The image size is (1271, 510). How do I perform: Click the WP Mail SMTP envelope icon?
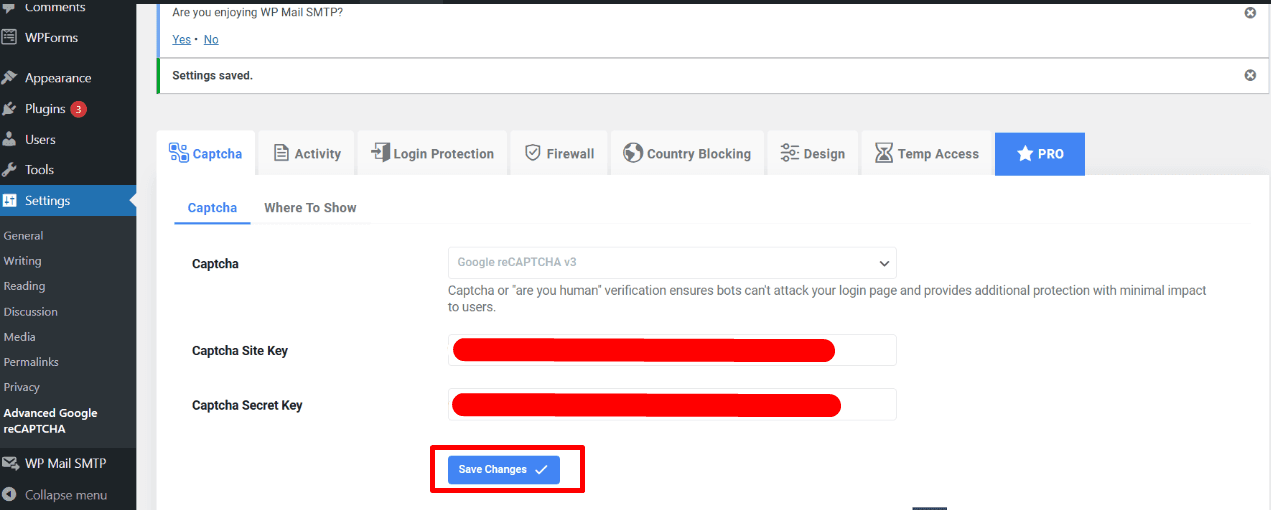[9, 463]
